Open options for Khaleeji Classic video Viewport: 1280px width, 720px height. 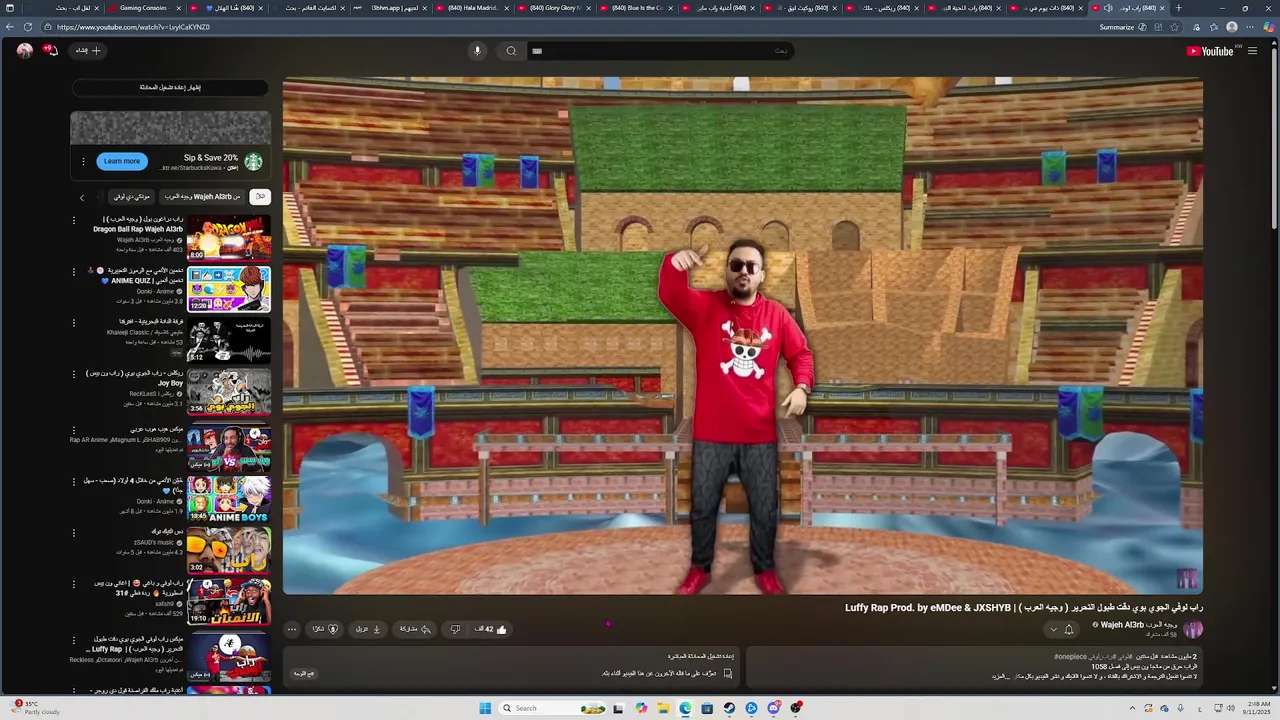[x=73, y=323]
